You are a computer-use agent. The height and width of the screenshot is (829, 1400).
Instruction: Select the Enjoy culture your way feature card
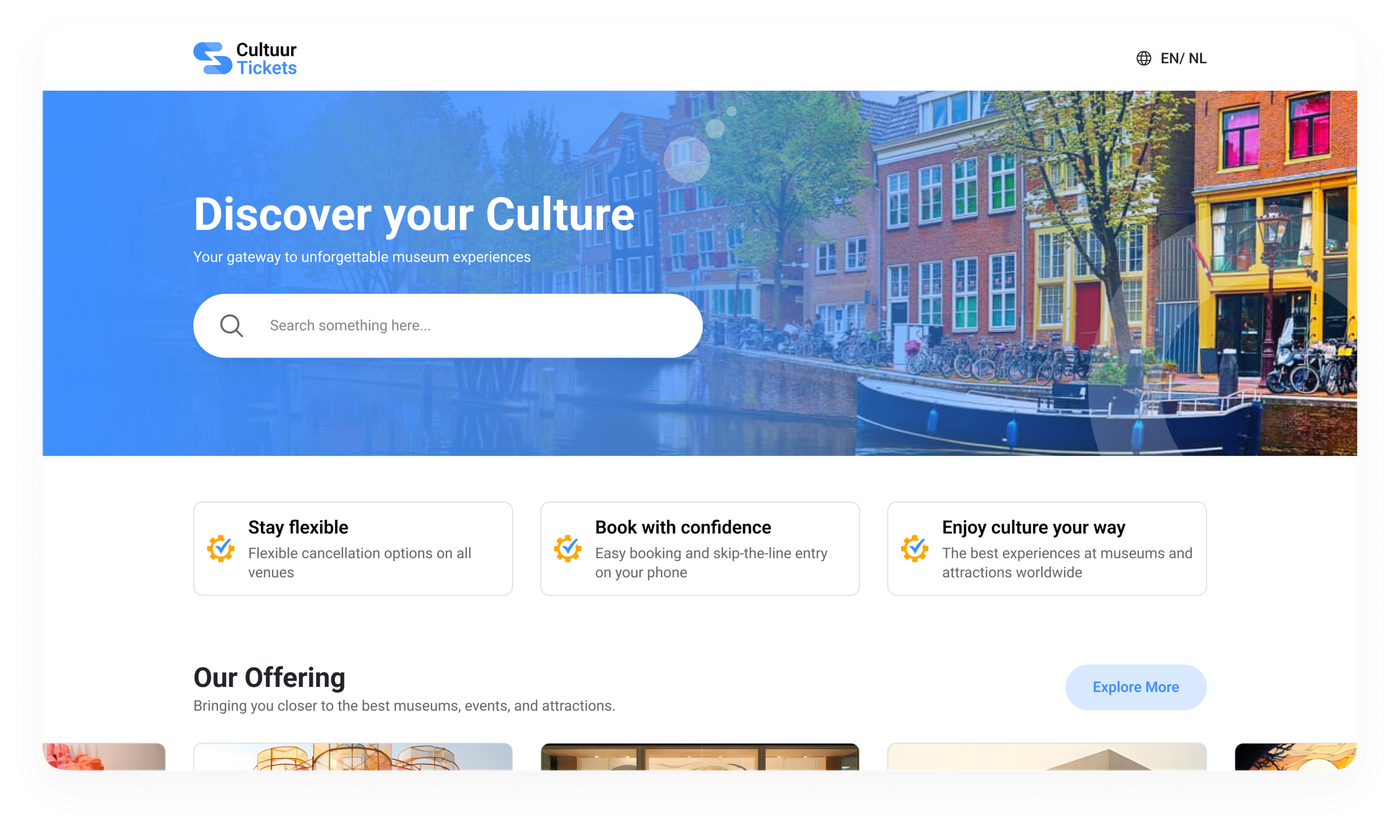coord(1046,548)
